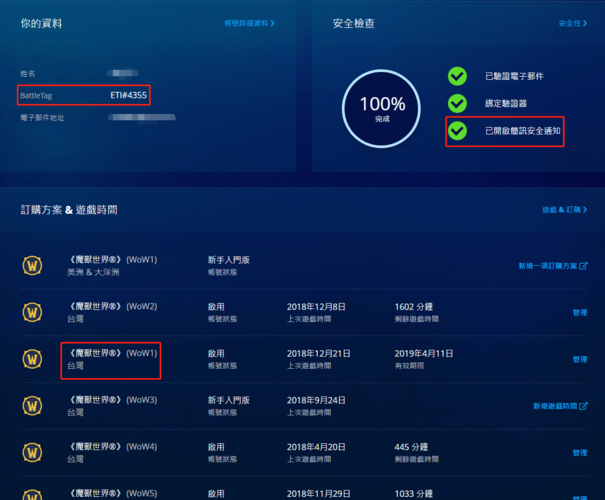Click the WoW icon in the WoW4 row
This screenshot has width=605, height=500.
[x=32, y=452]
